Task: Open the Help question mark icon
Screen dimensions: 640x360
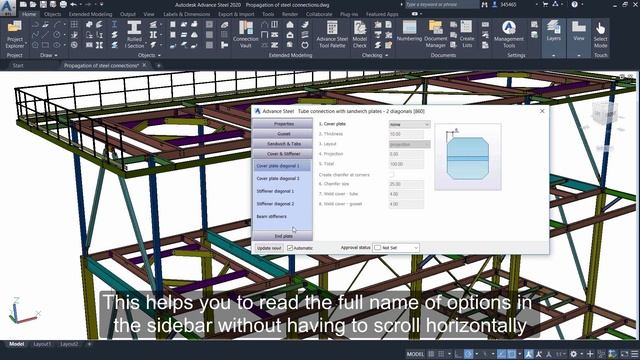Action: click(574, 4)
